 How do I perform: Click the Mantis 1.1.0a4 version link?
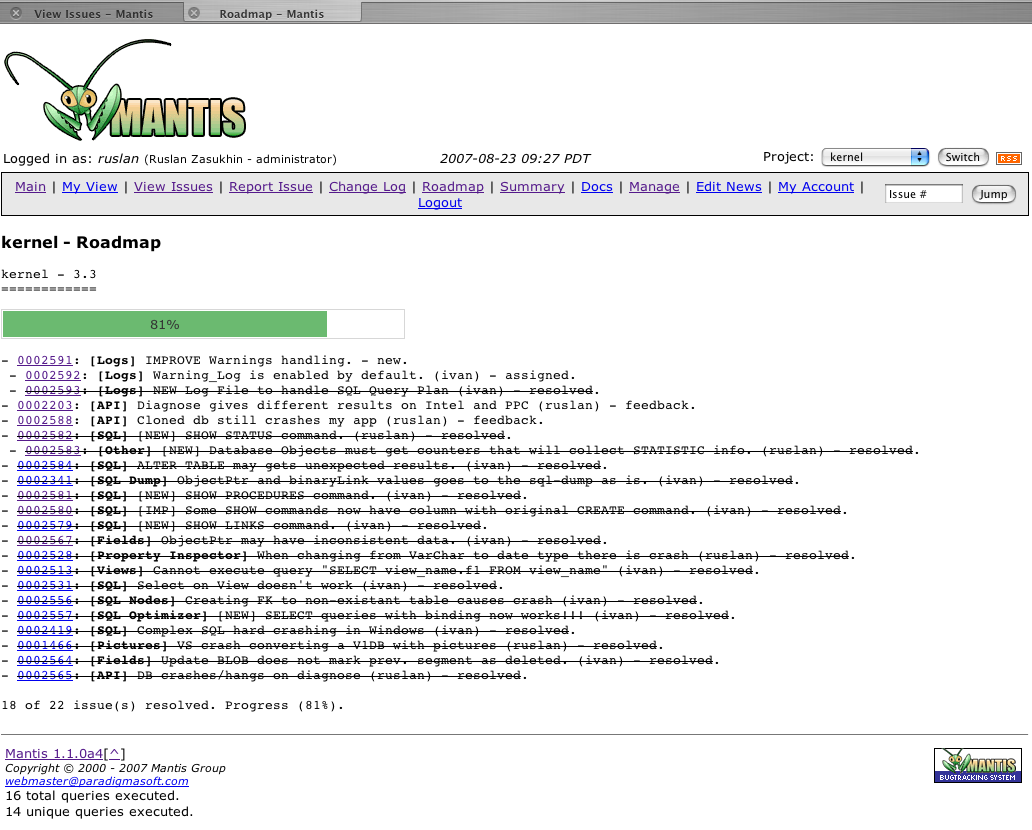pos(54,753)
